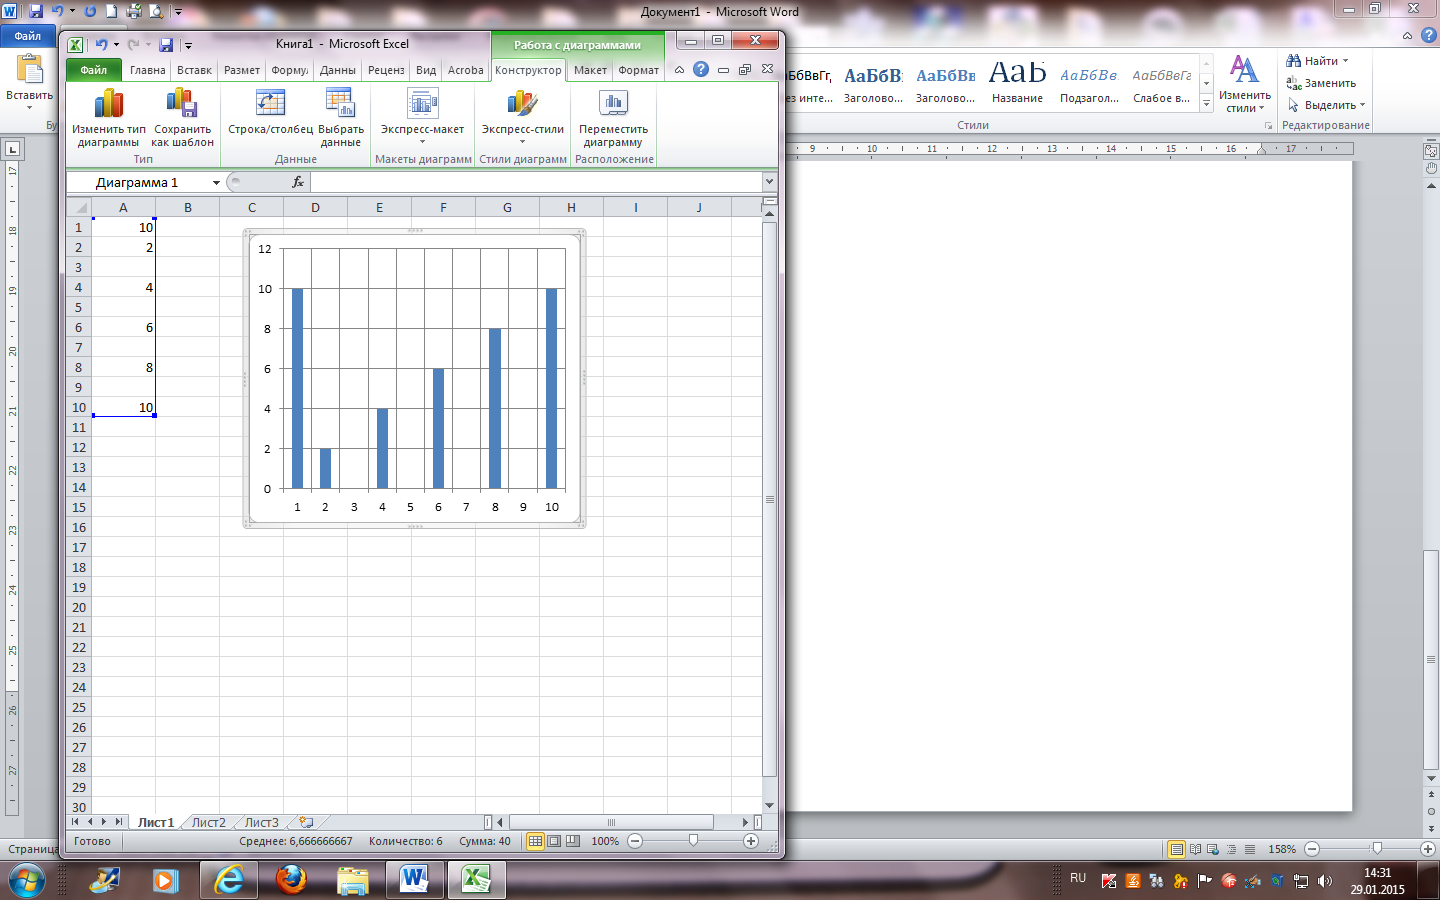Click Excel zoom level 100% button
The height and width of the screenshot is (900, 1440).
click(x=605, y=841)
